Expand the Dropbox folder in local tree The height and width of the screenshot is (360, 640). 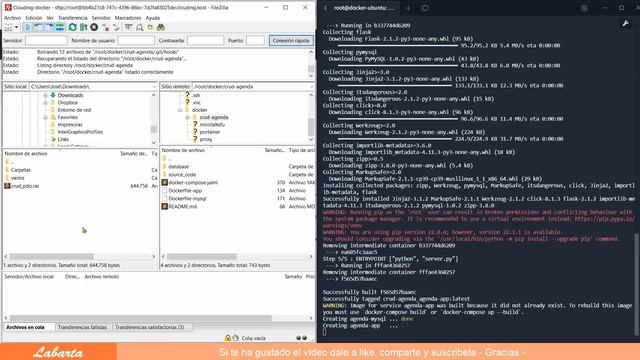[x=46, y=102]
